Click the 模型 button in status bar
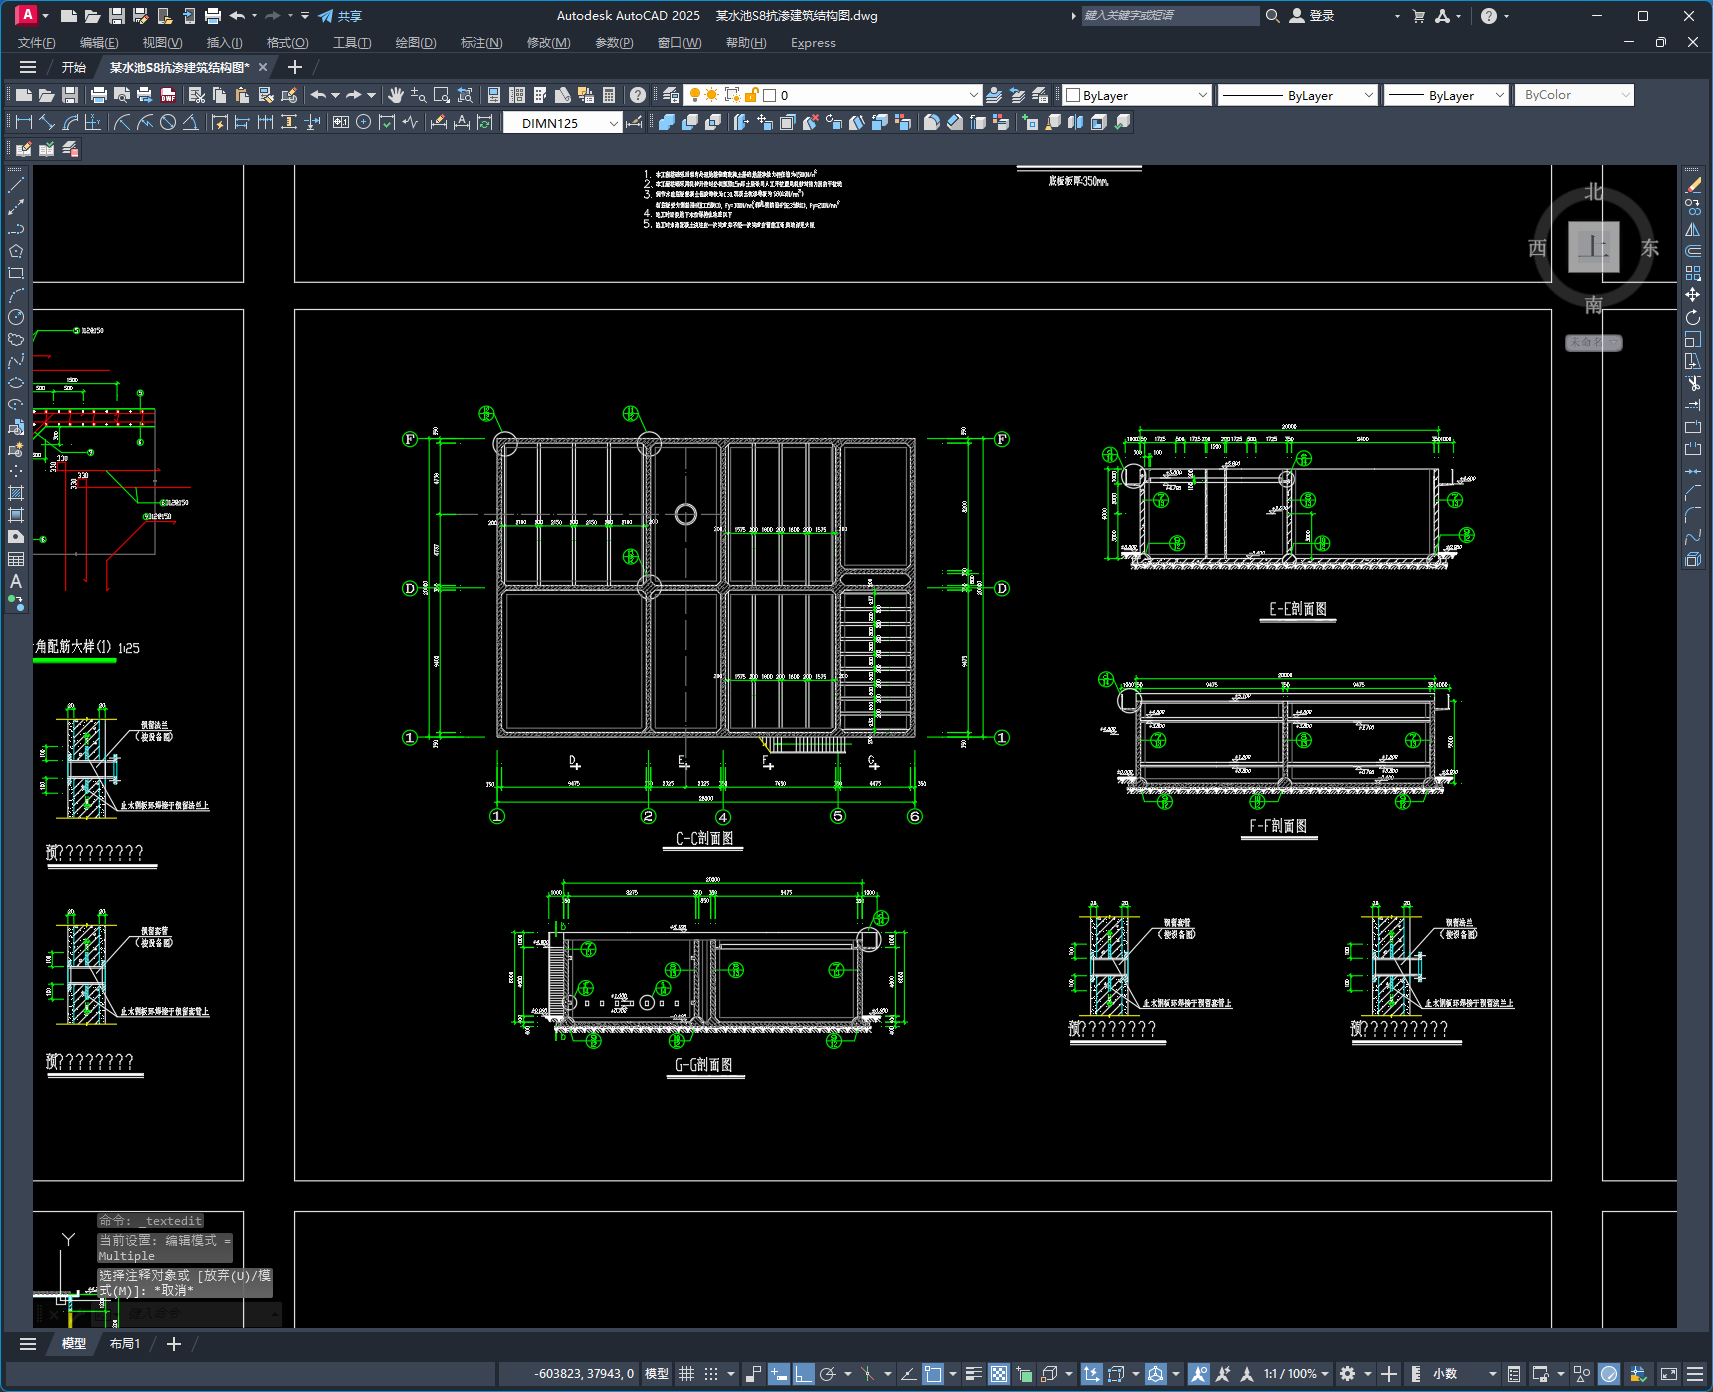This screenshot has height=1392, width=1713. click(x=657, y=1374)
